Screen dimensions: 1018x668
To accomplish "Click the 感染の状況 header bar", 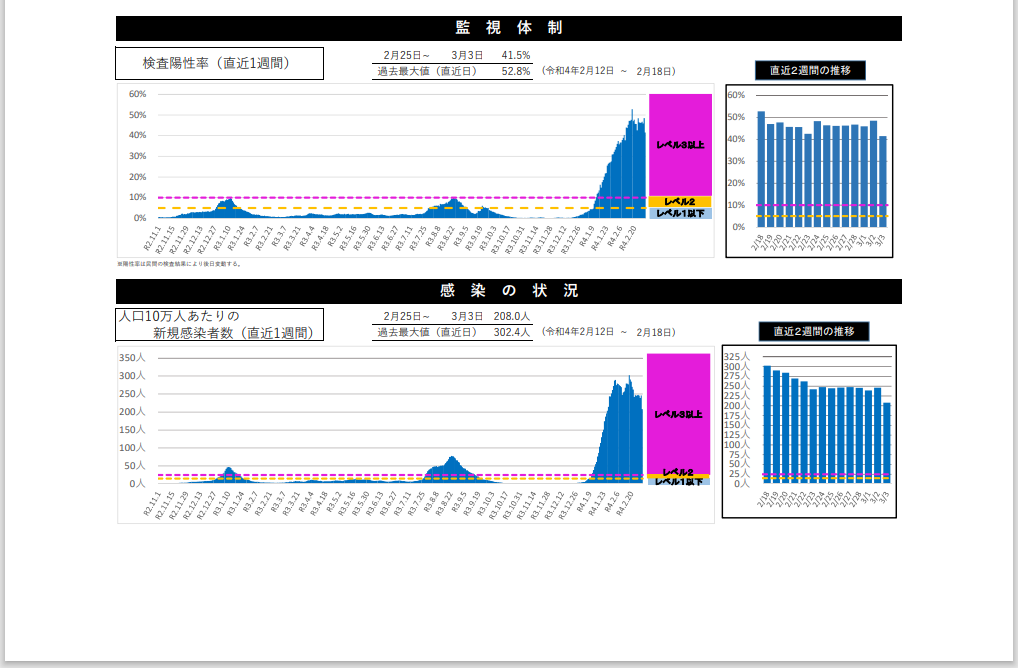I will [x=508, y=291].
